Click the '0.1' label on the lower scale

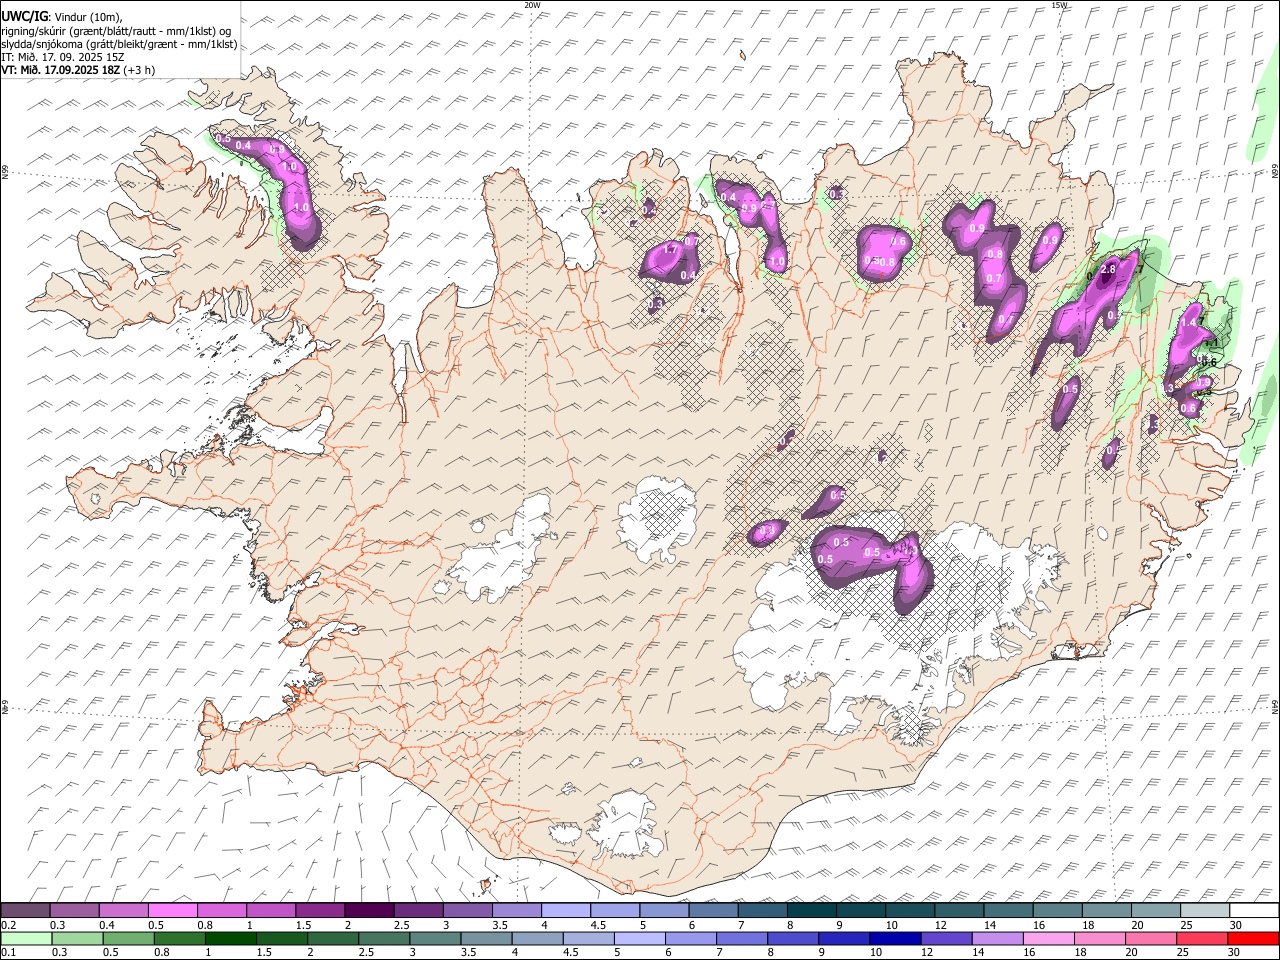(x=8, y=953)
